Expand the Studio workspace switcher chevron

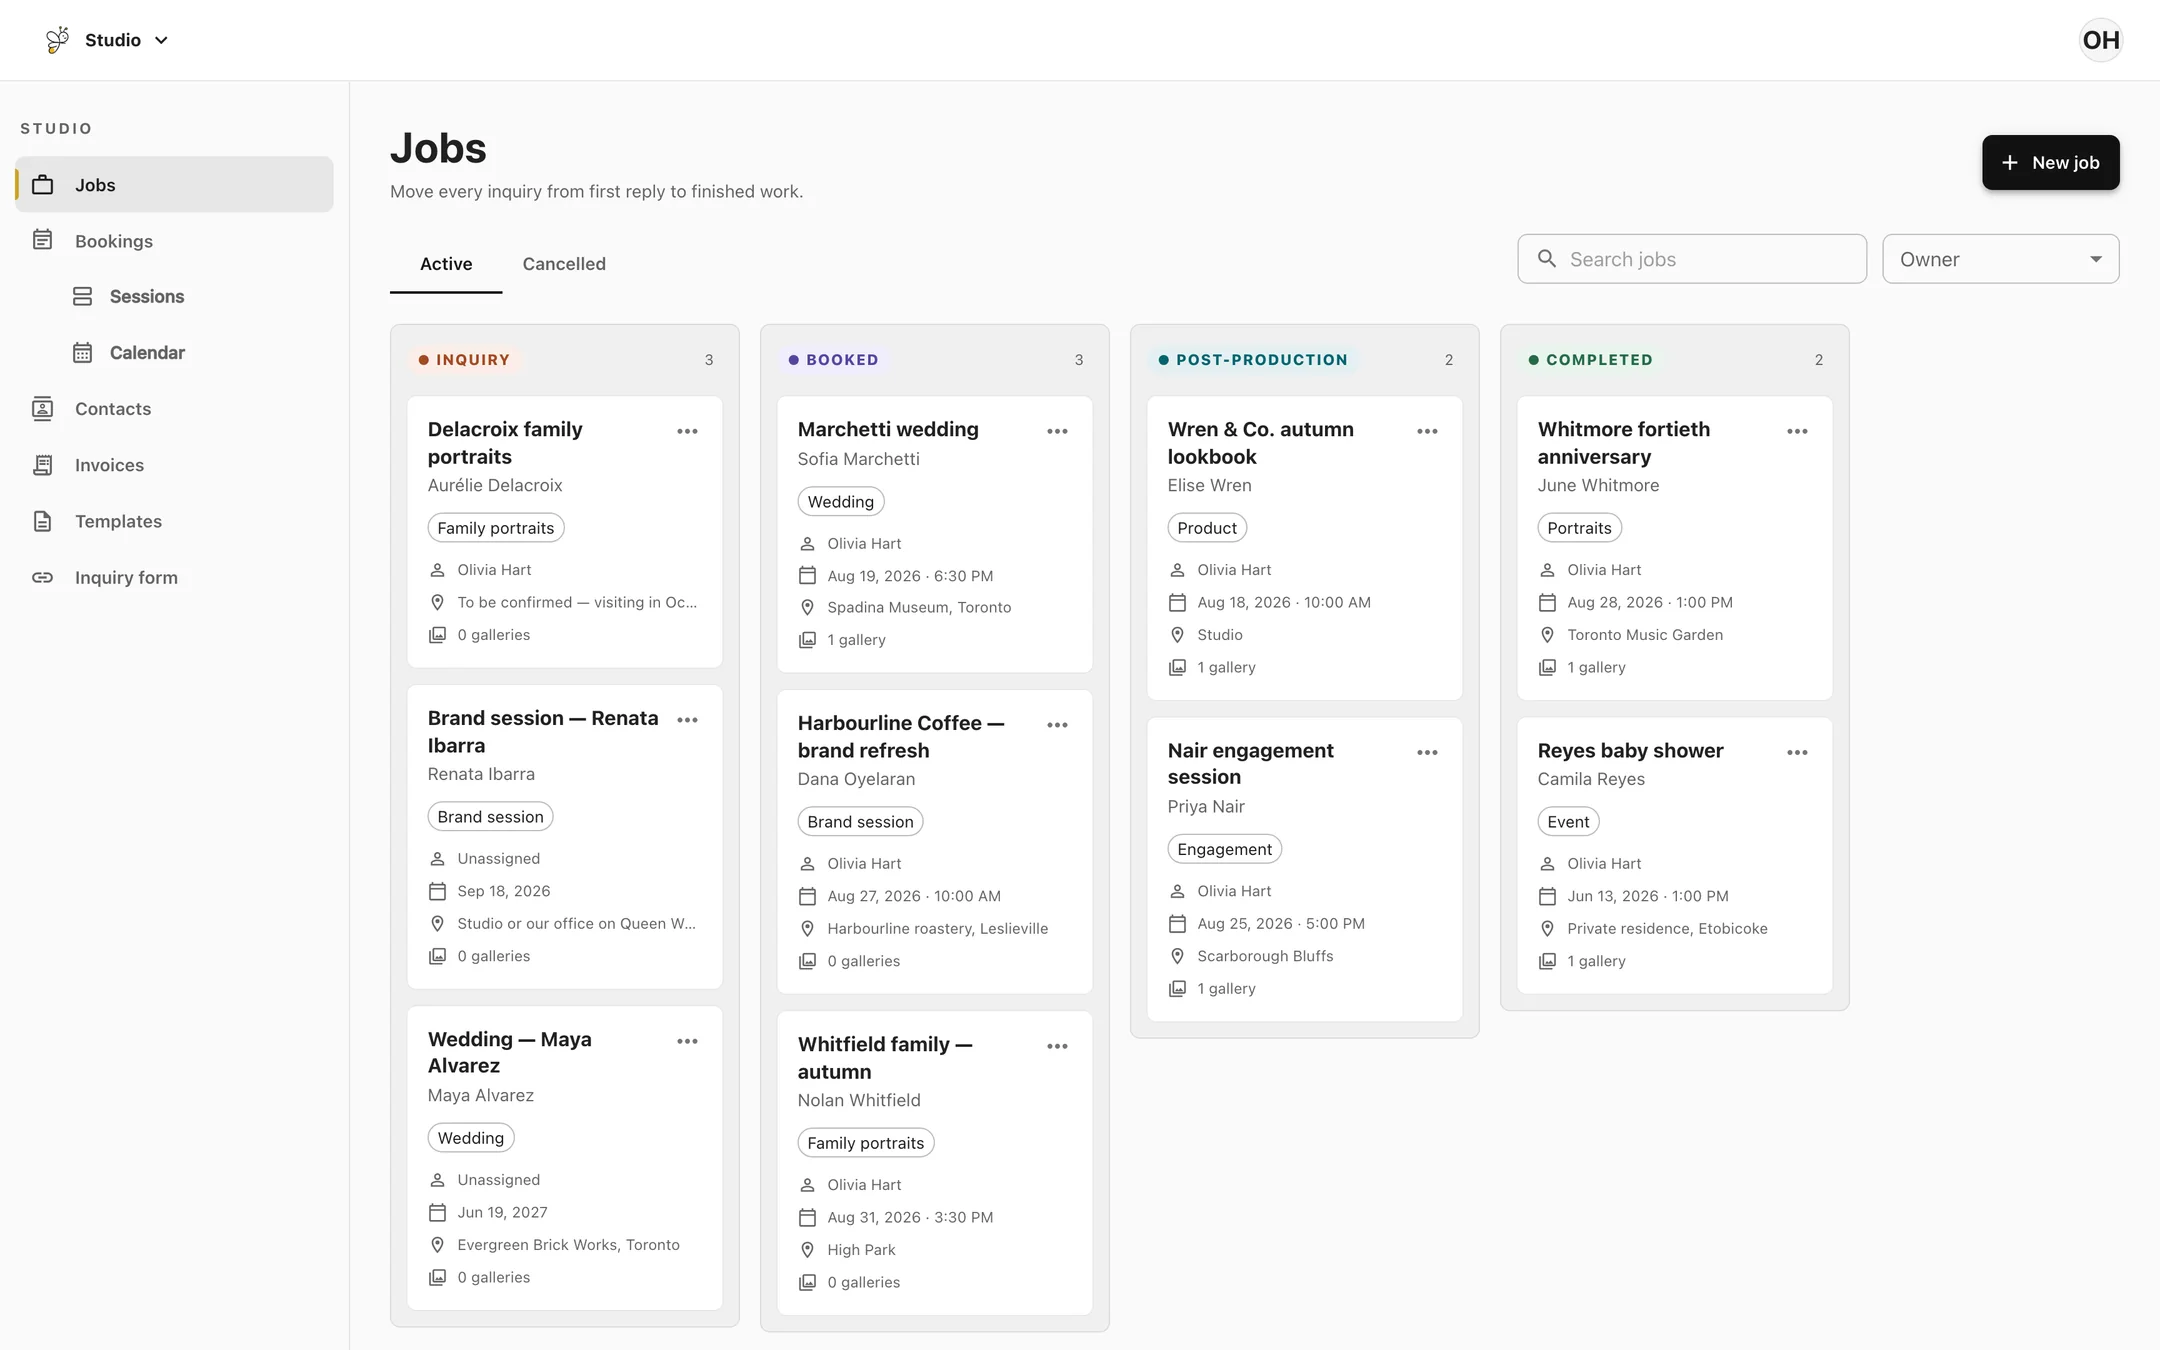pyautogui.click(x=162, y=40)
